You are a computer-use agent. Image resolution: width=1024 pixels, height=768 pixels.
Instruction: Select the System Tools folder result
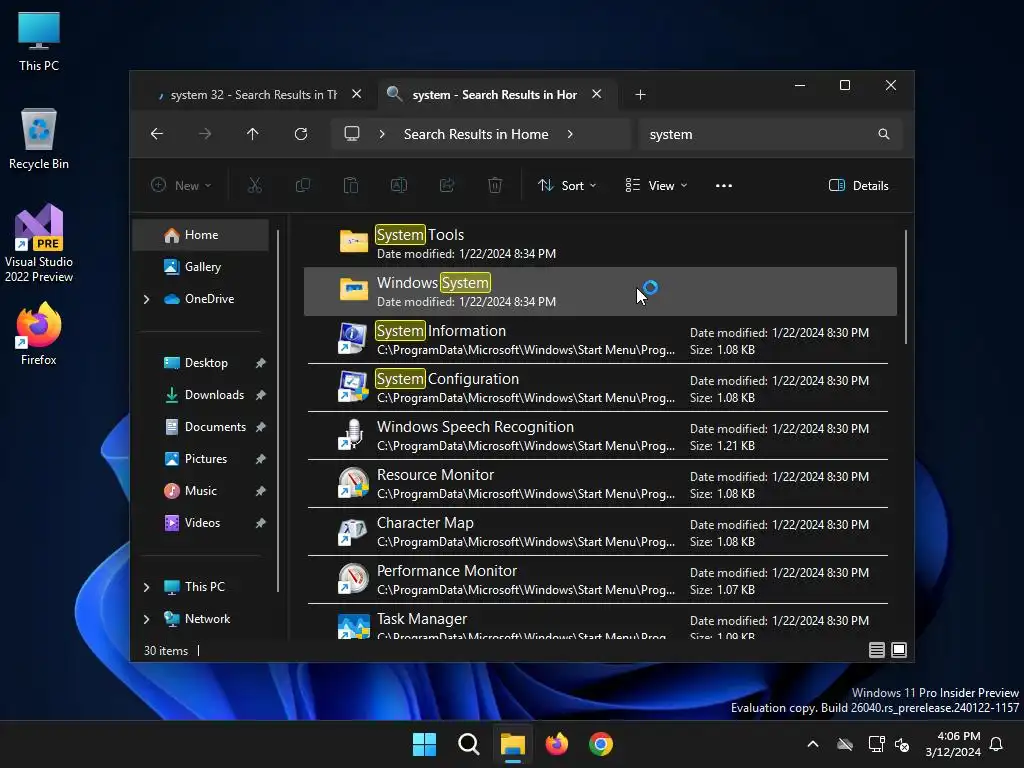pyautogui.click(x=600, y=243)
